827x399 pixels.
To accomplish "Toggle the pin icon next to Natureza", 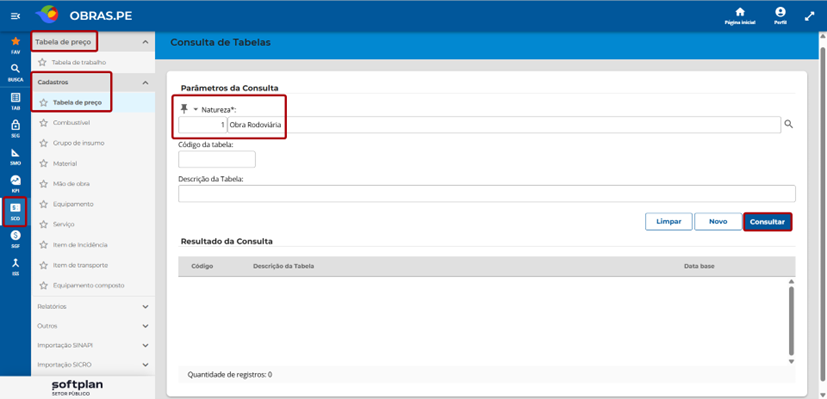I will point(184,109).
